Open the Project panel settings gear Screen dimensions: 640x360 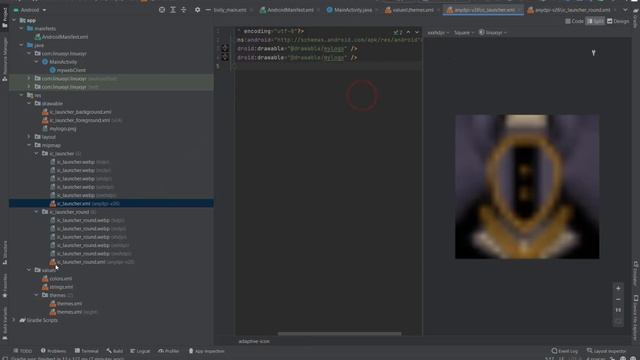pyautogui.click(x=198, y=10)
